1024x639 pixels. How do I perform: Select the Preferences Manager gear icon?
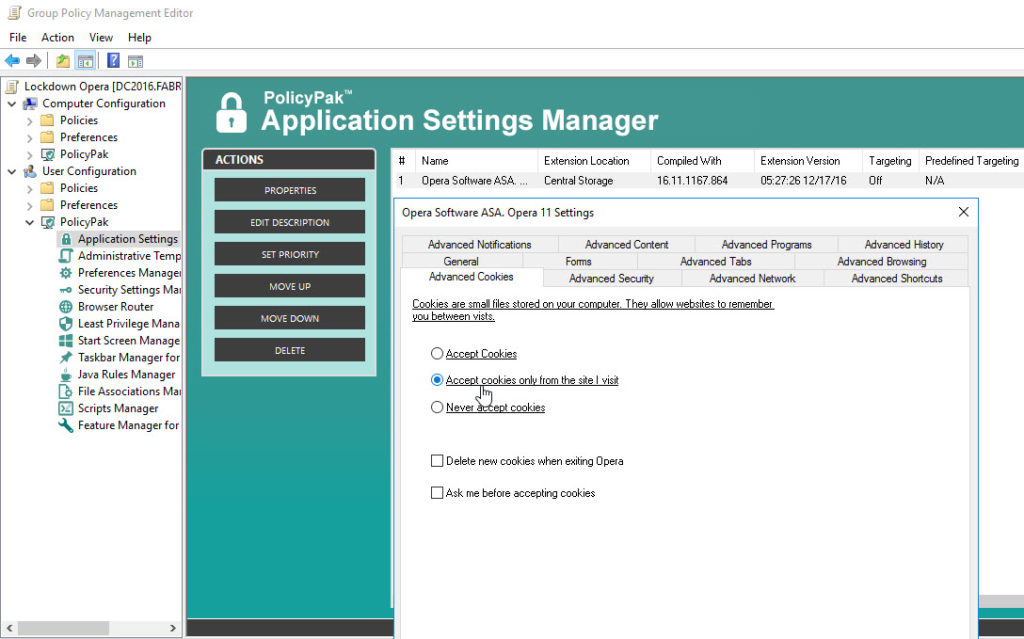[x=66, y=273]
